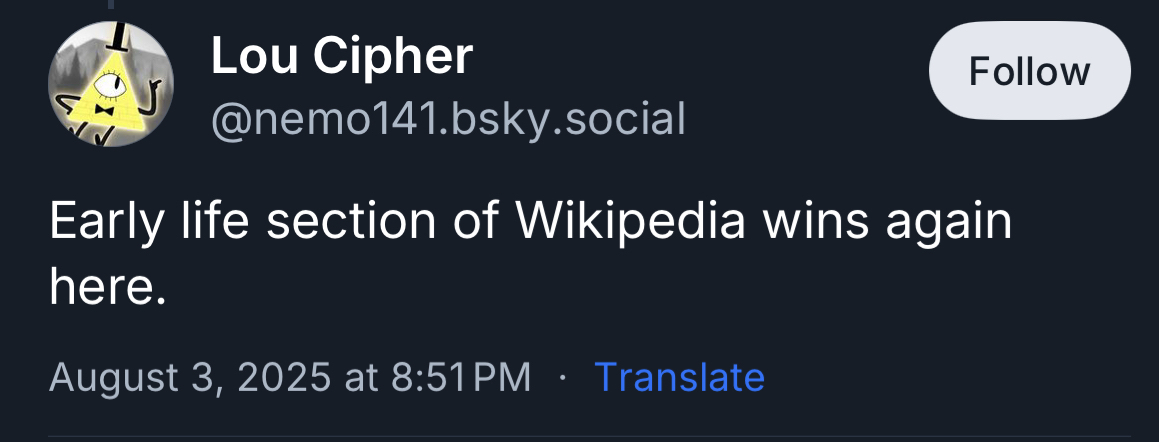Click the black top hat in avatar

[117, 36]
